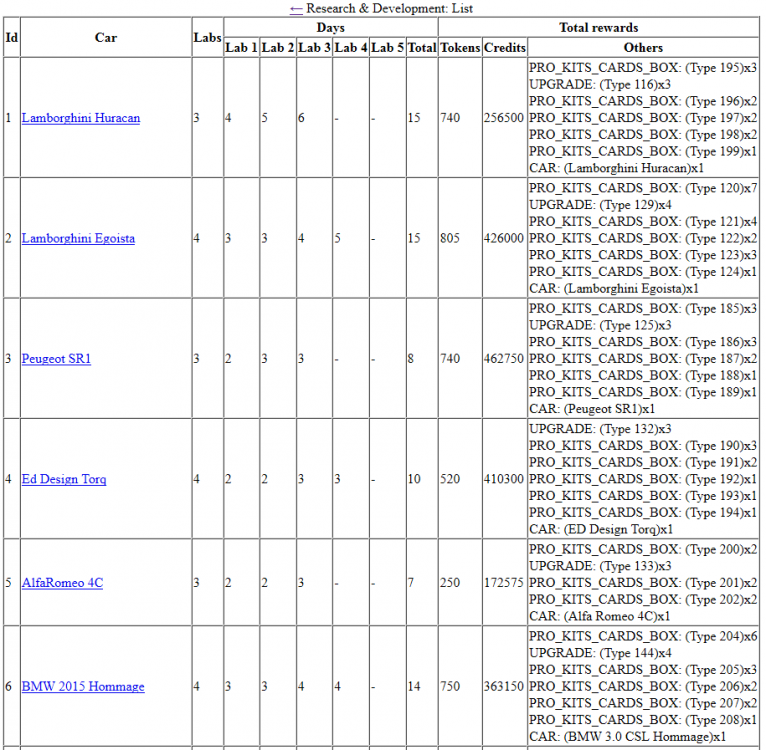Open the Lamborghini Huracan car link
The width and height of the screenshot is (766, 750).
[x=81, y=118]
